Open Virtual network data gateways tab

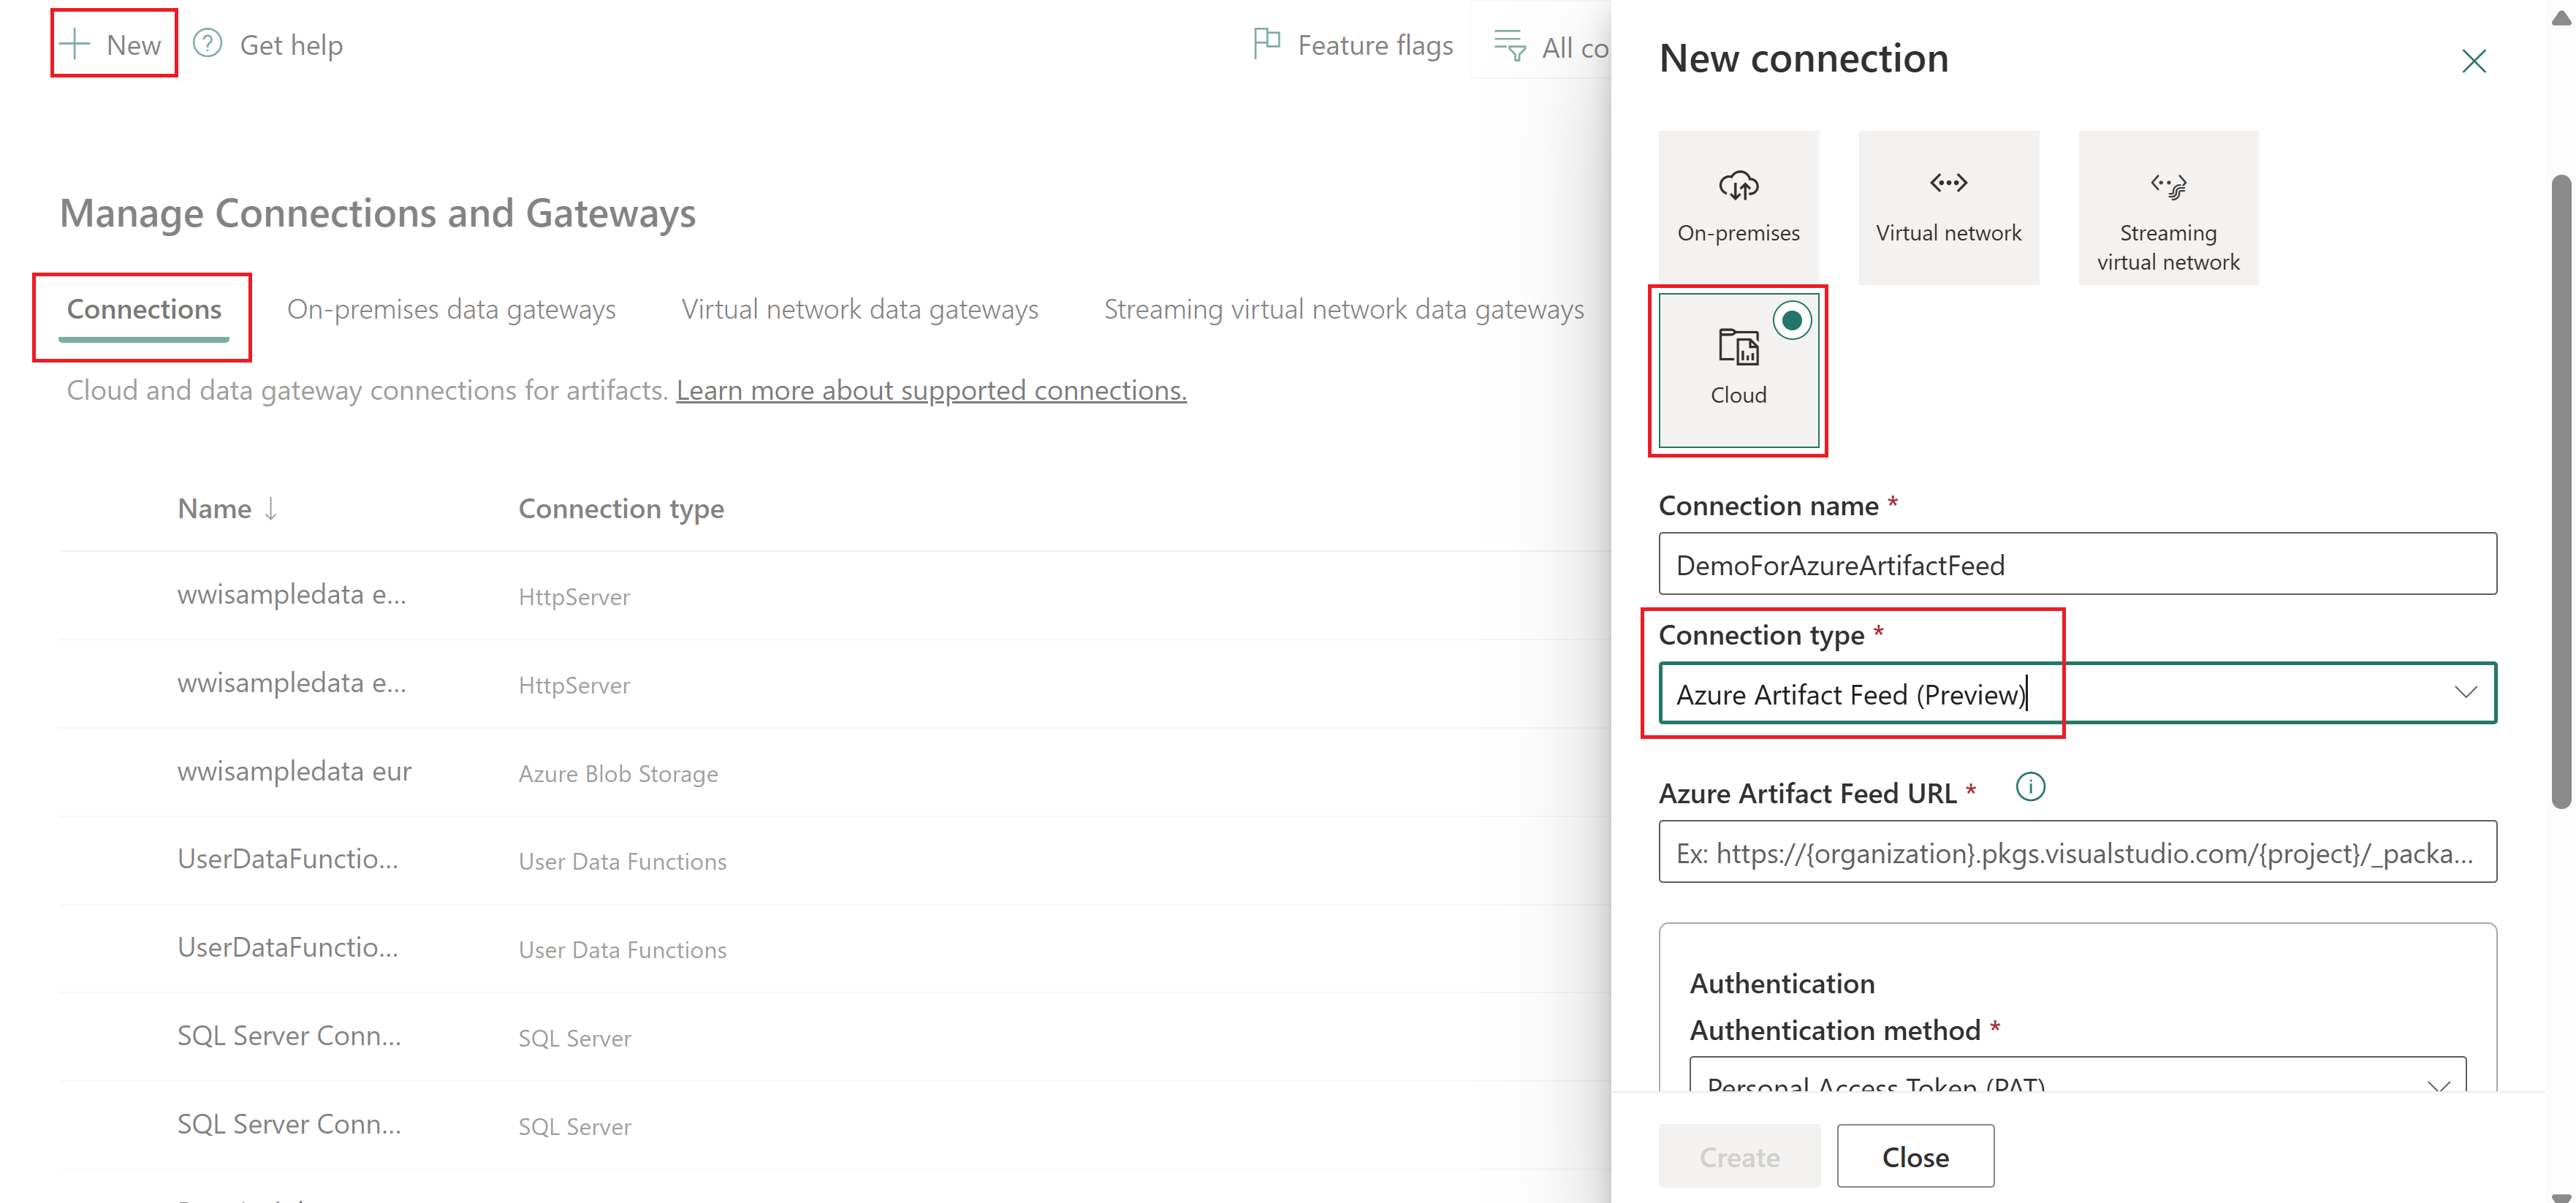tap(860, 310)
